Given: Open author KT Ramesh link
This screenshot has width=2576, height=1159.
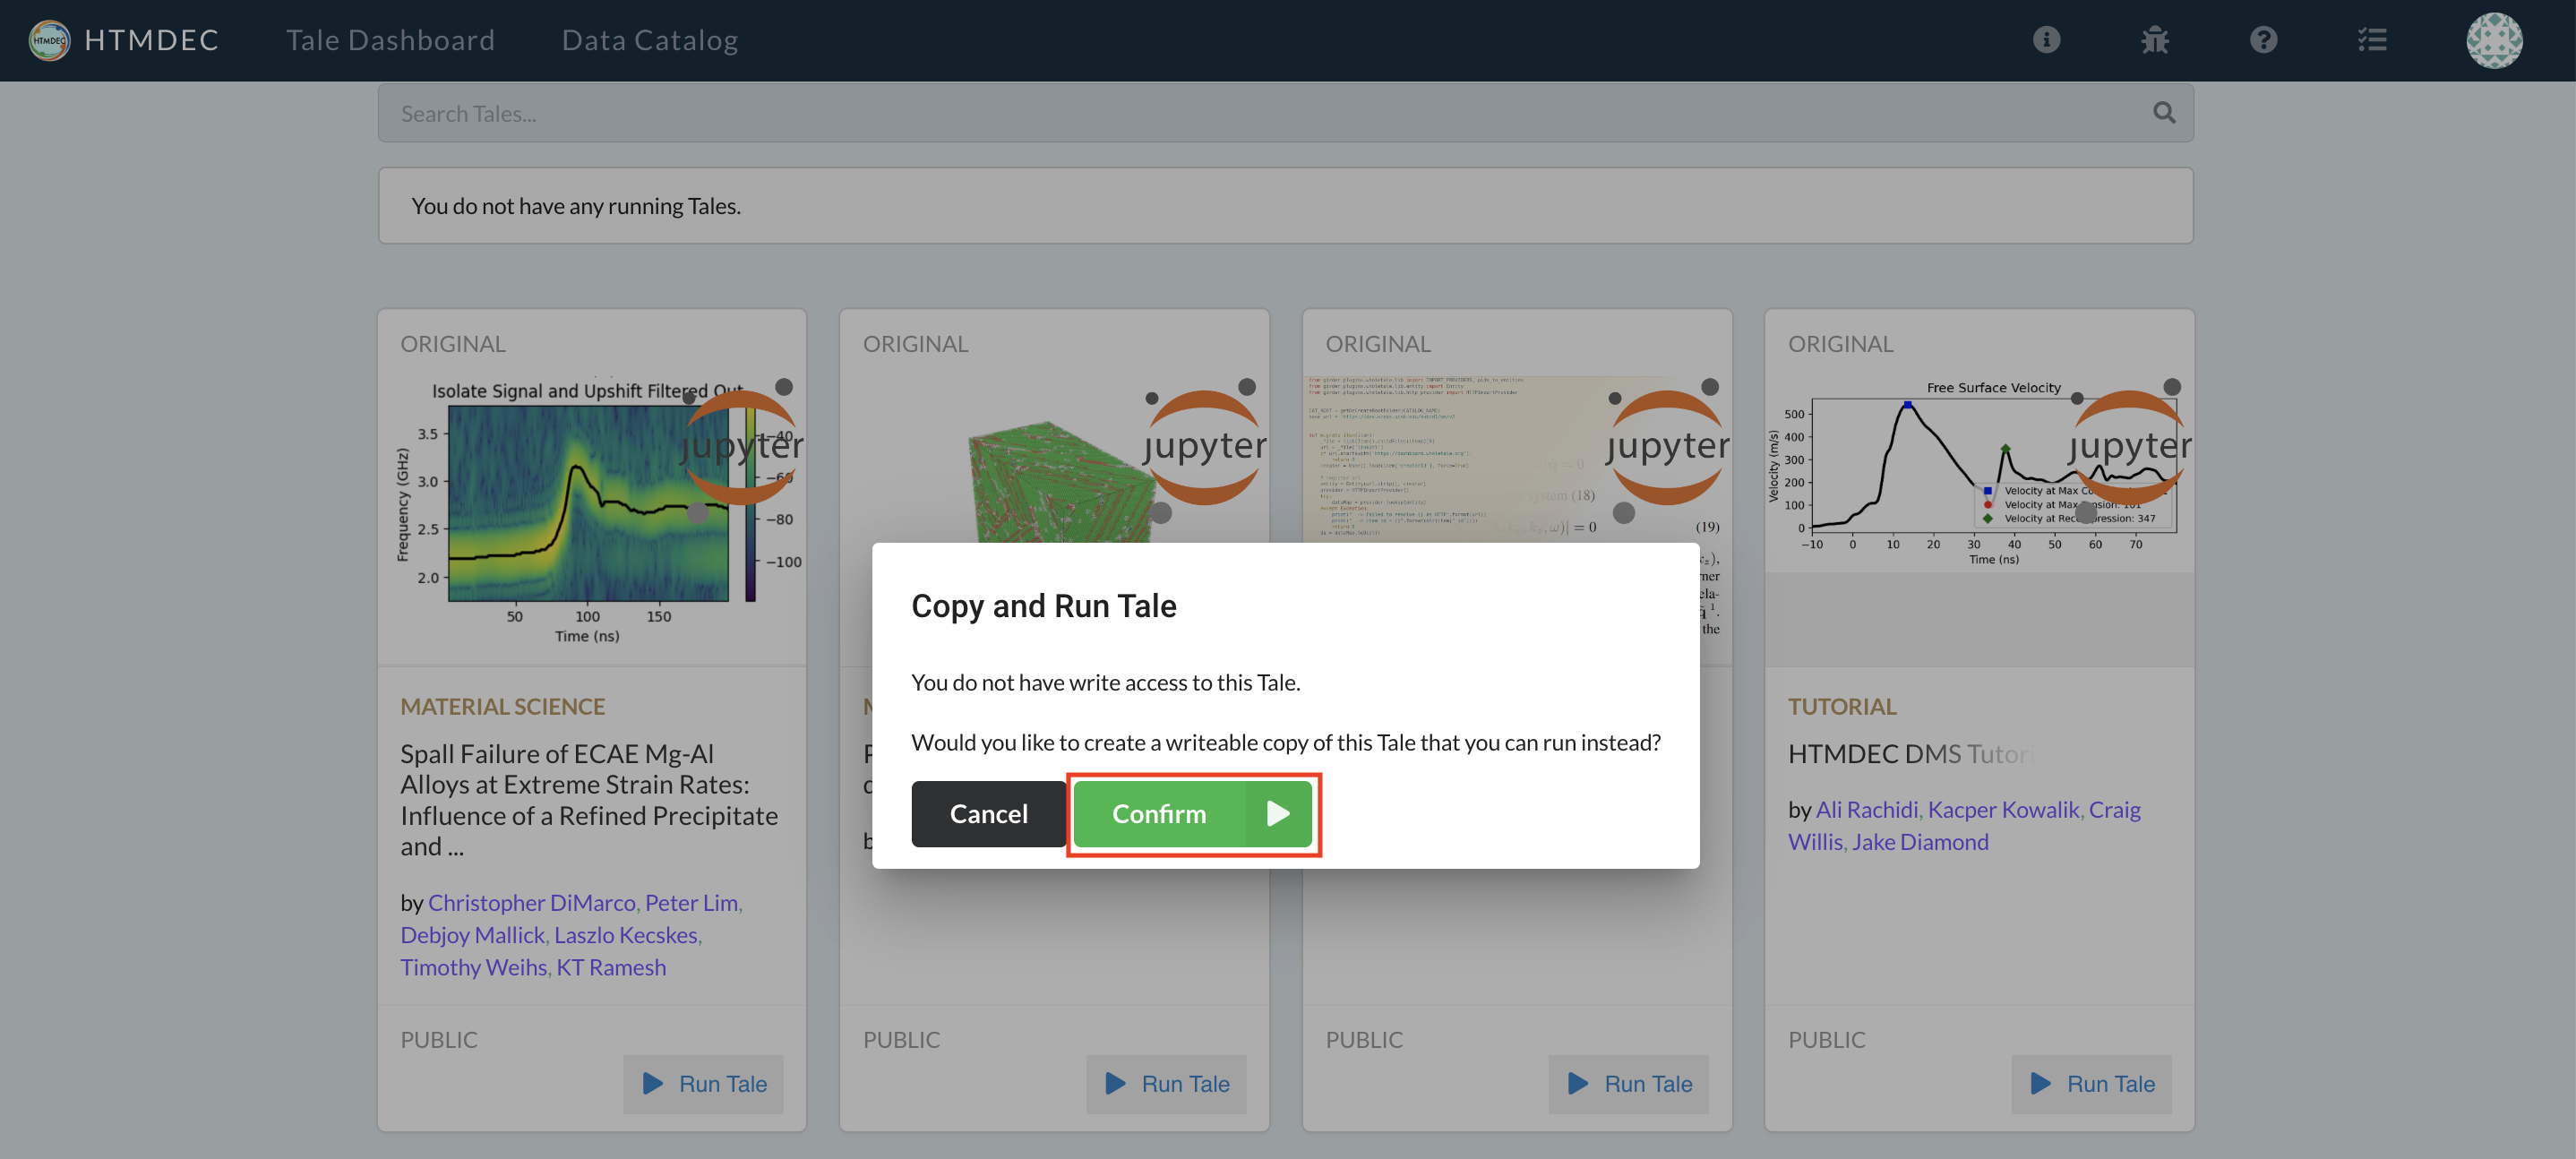Looking at the screenshot, I should 610,967.
